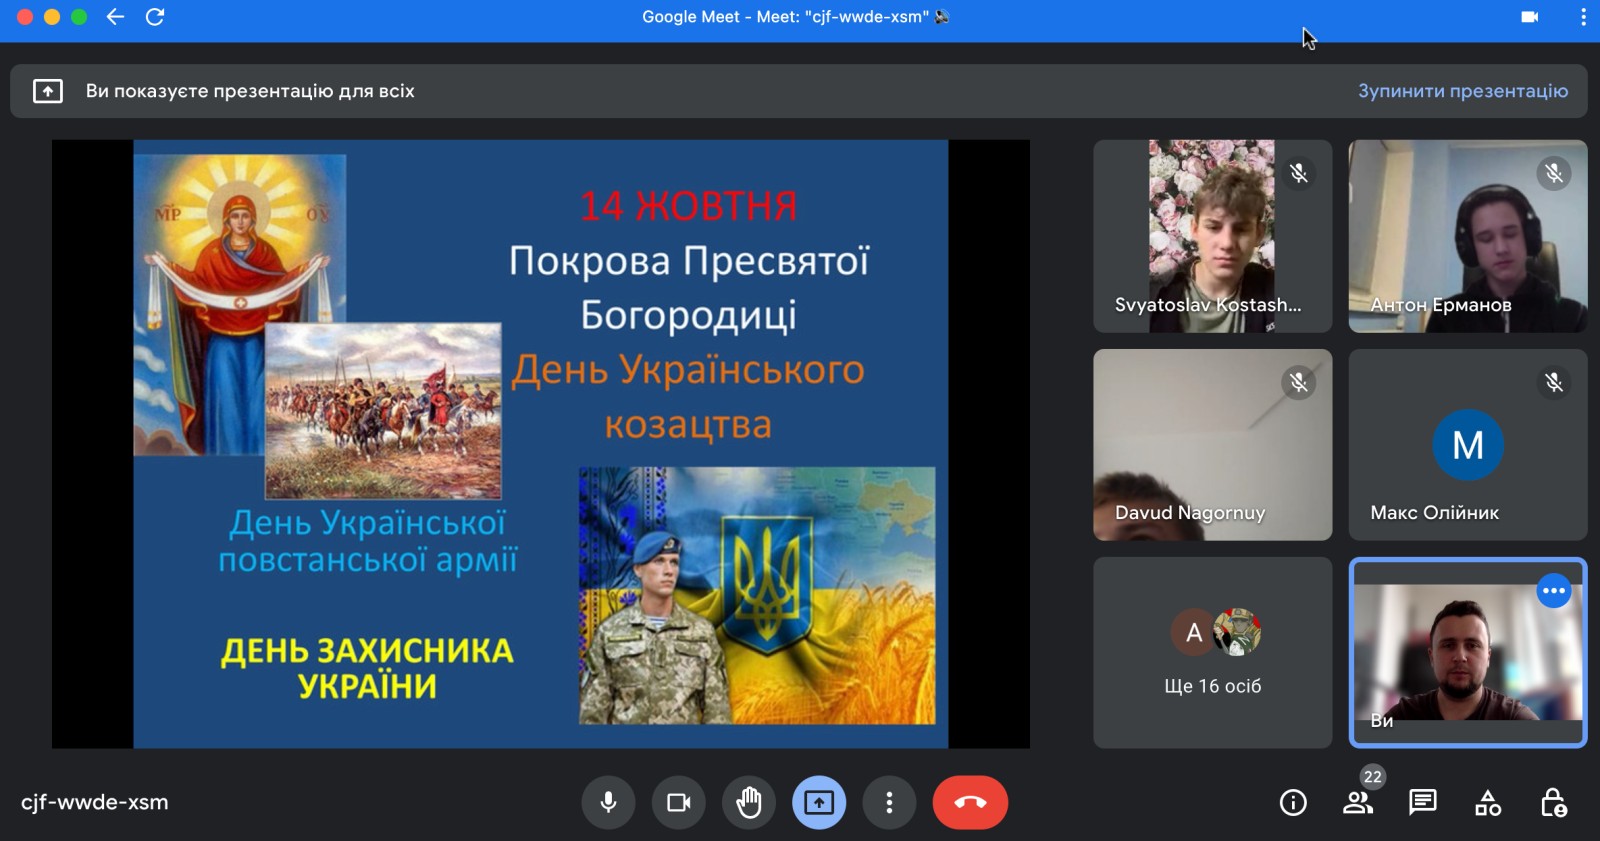Click Макс Олійник avatar M
The width and height of the screenshot is (1600, 841).
coord(1468,445)
